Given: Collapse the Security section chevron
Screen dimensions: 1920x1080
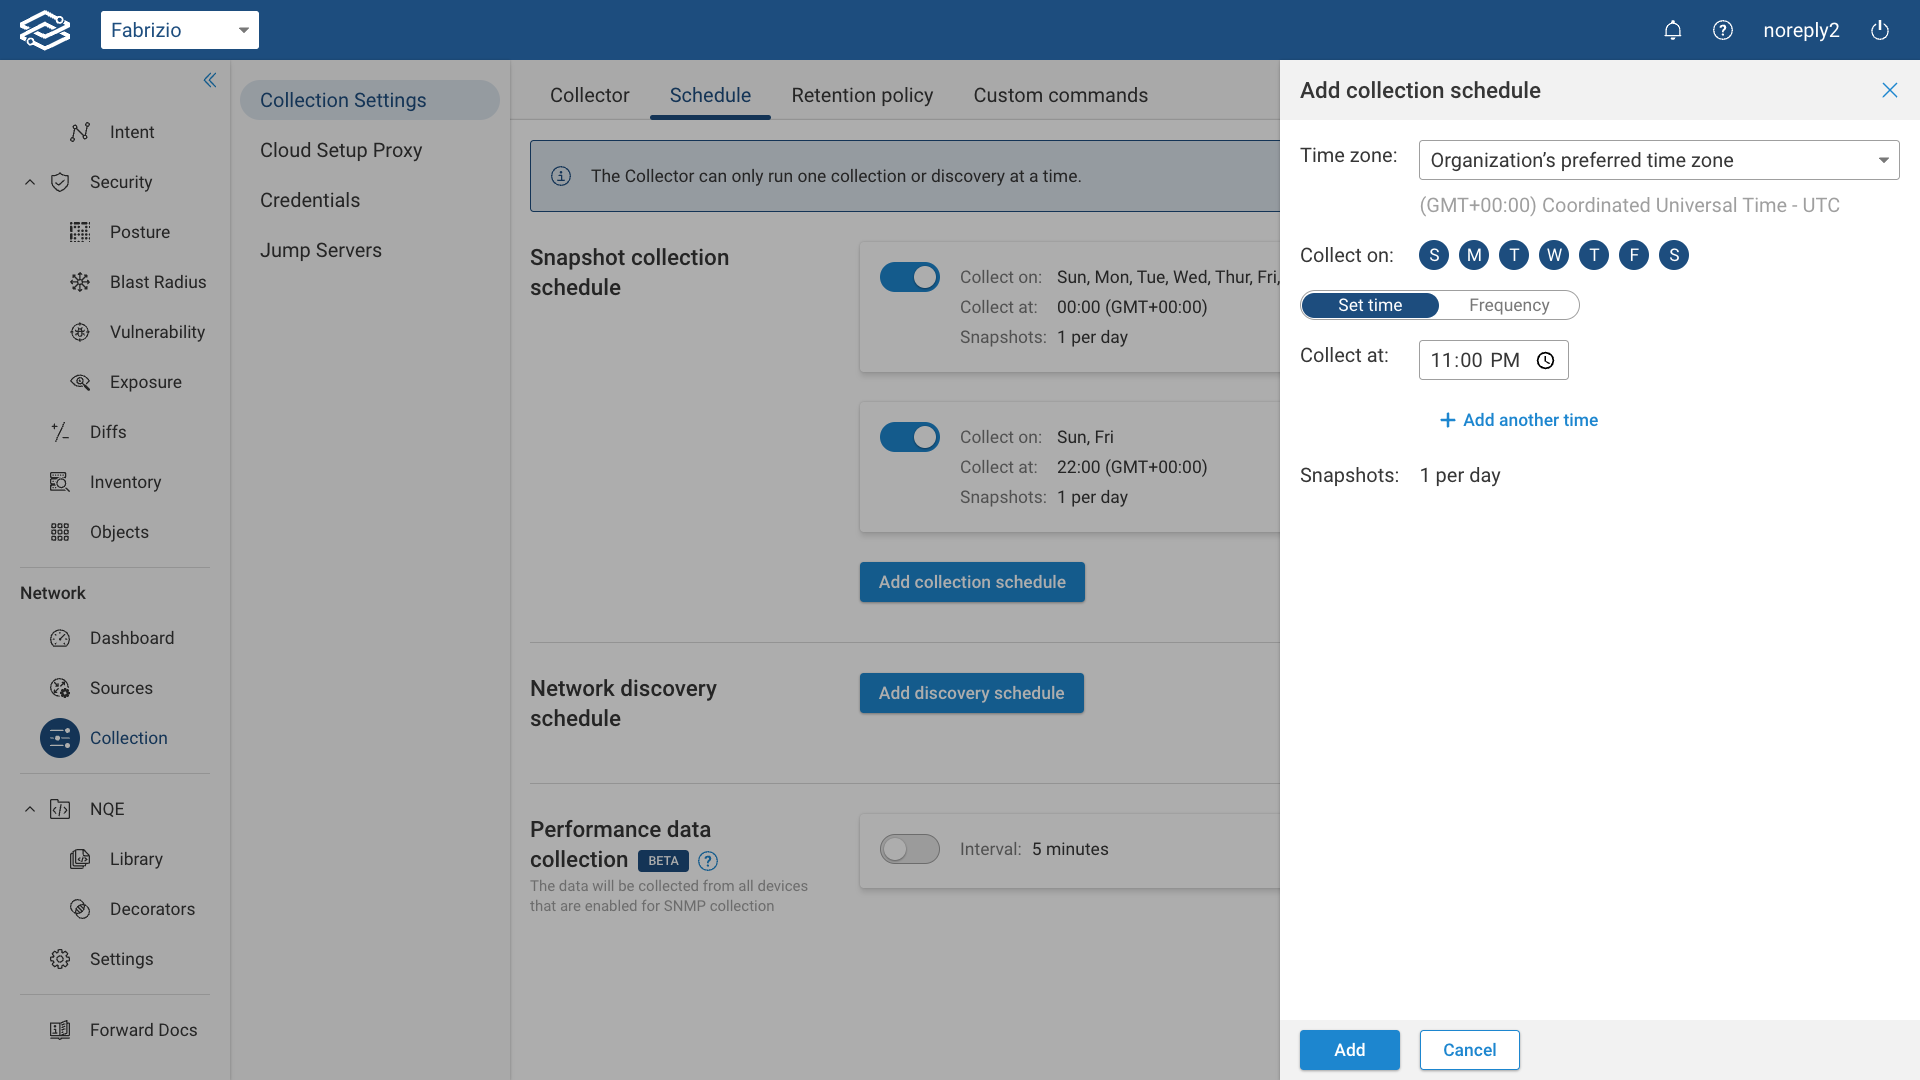Looking at the screenshot, I should [30, 182].
